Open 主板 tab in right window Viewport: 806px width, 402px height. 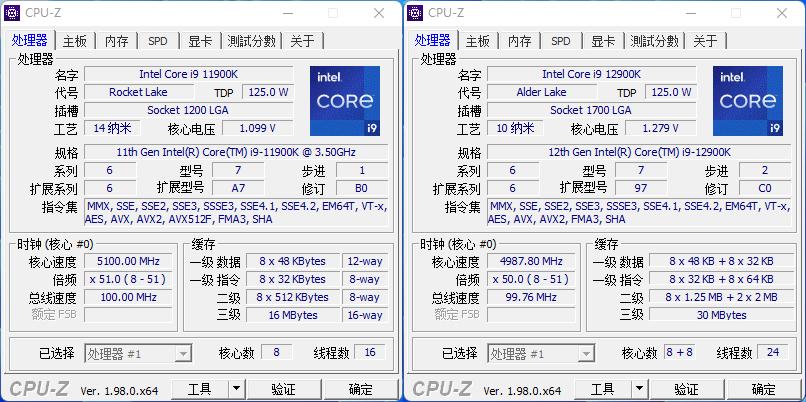[478, 41]
